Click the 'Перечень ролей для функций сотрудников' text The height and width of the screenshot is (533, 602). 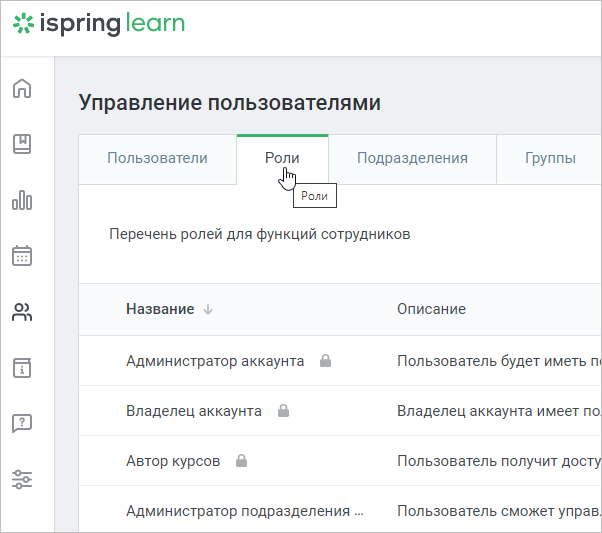coord(260,234)
